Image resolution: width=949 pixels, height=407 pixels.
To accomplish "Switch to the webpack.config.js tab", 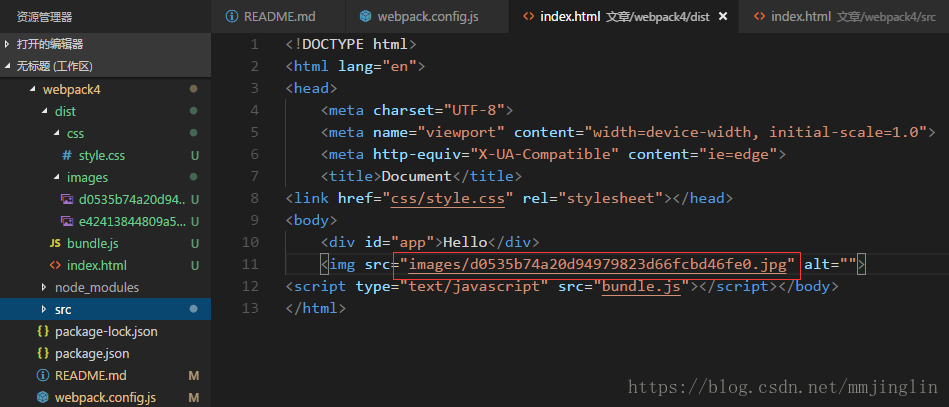I will click(x=427, y=16).
